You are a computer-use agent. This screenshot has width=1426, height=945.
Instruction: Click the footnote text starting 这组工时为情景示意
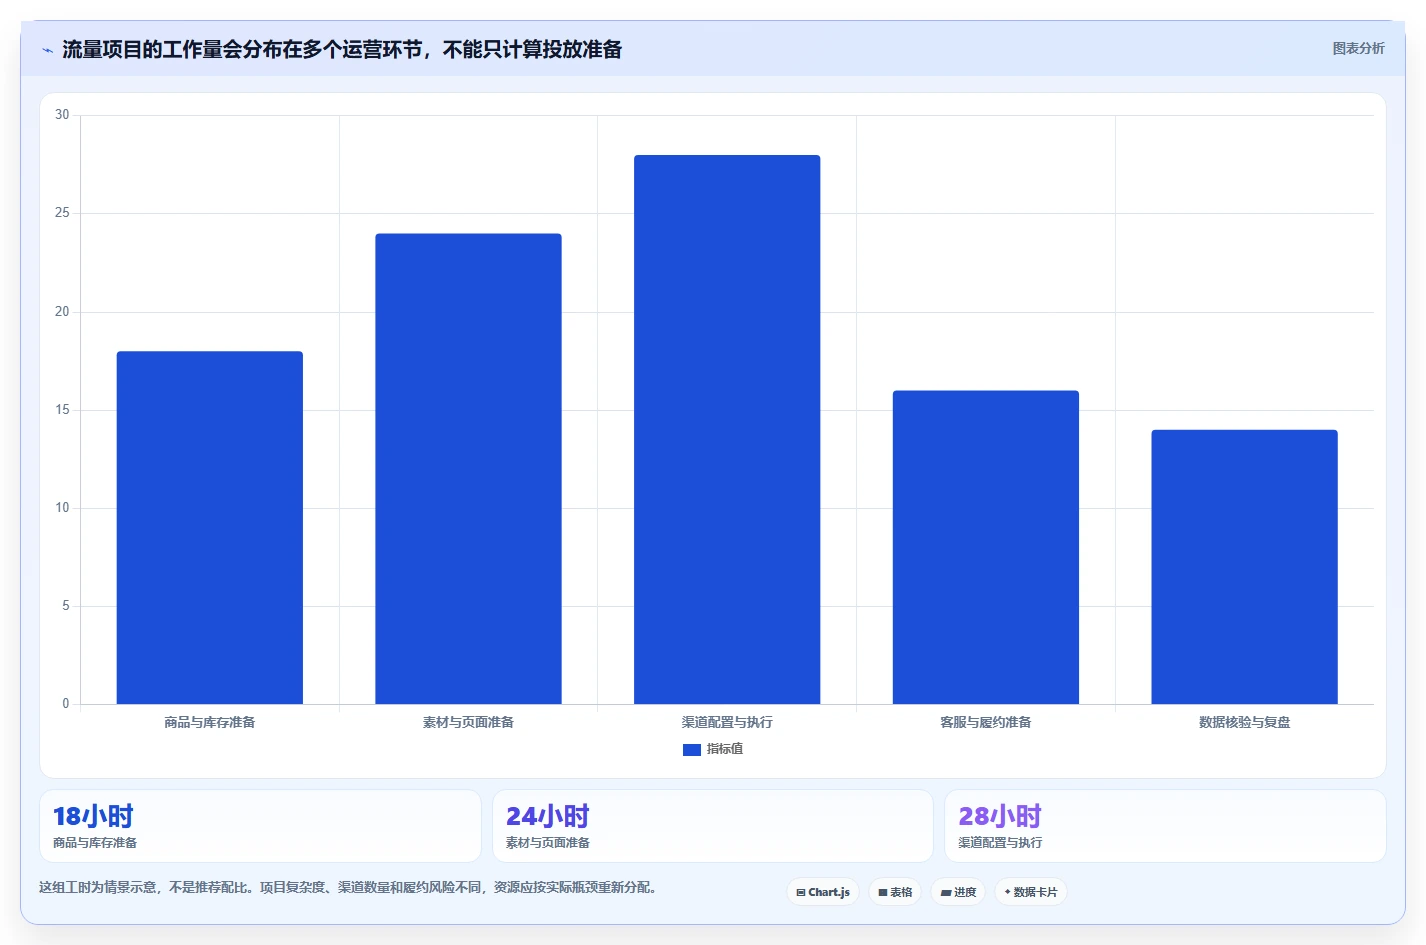coord(350,887)
